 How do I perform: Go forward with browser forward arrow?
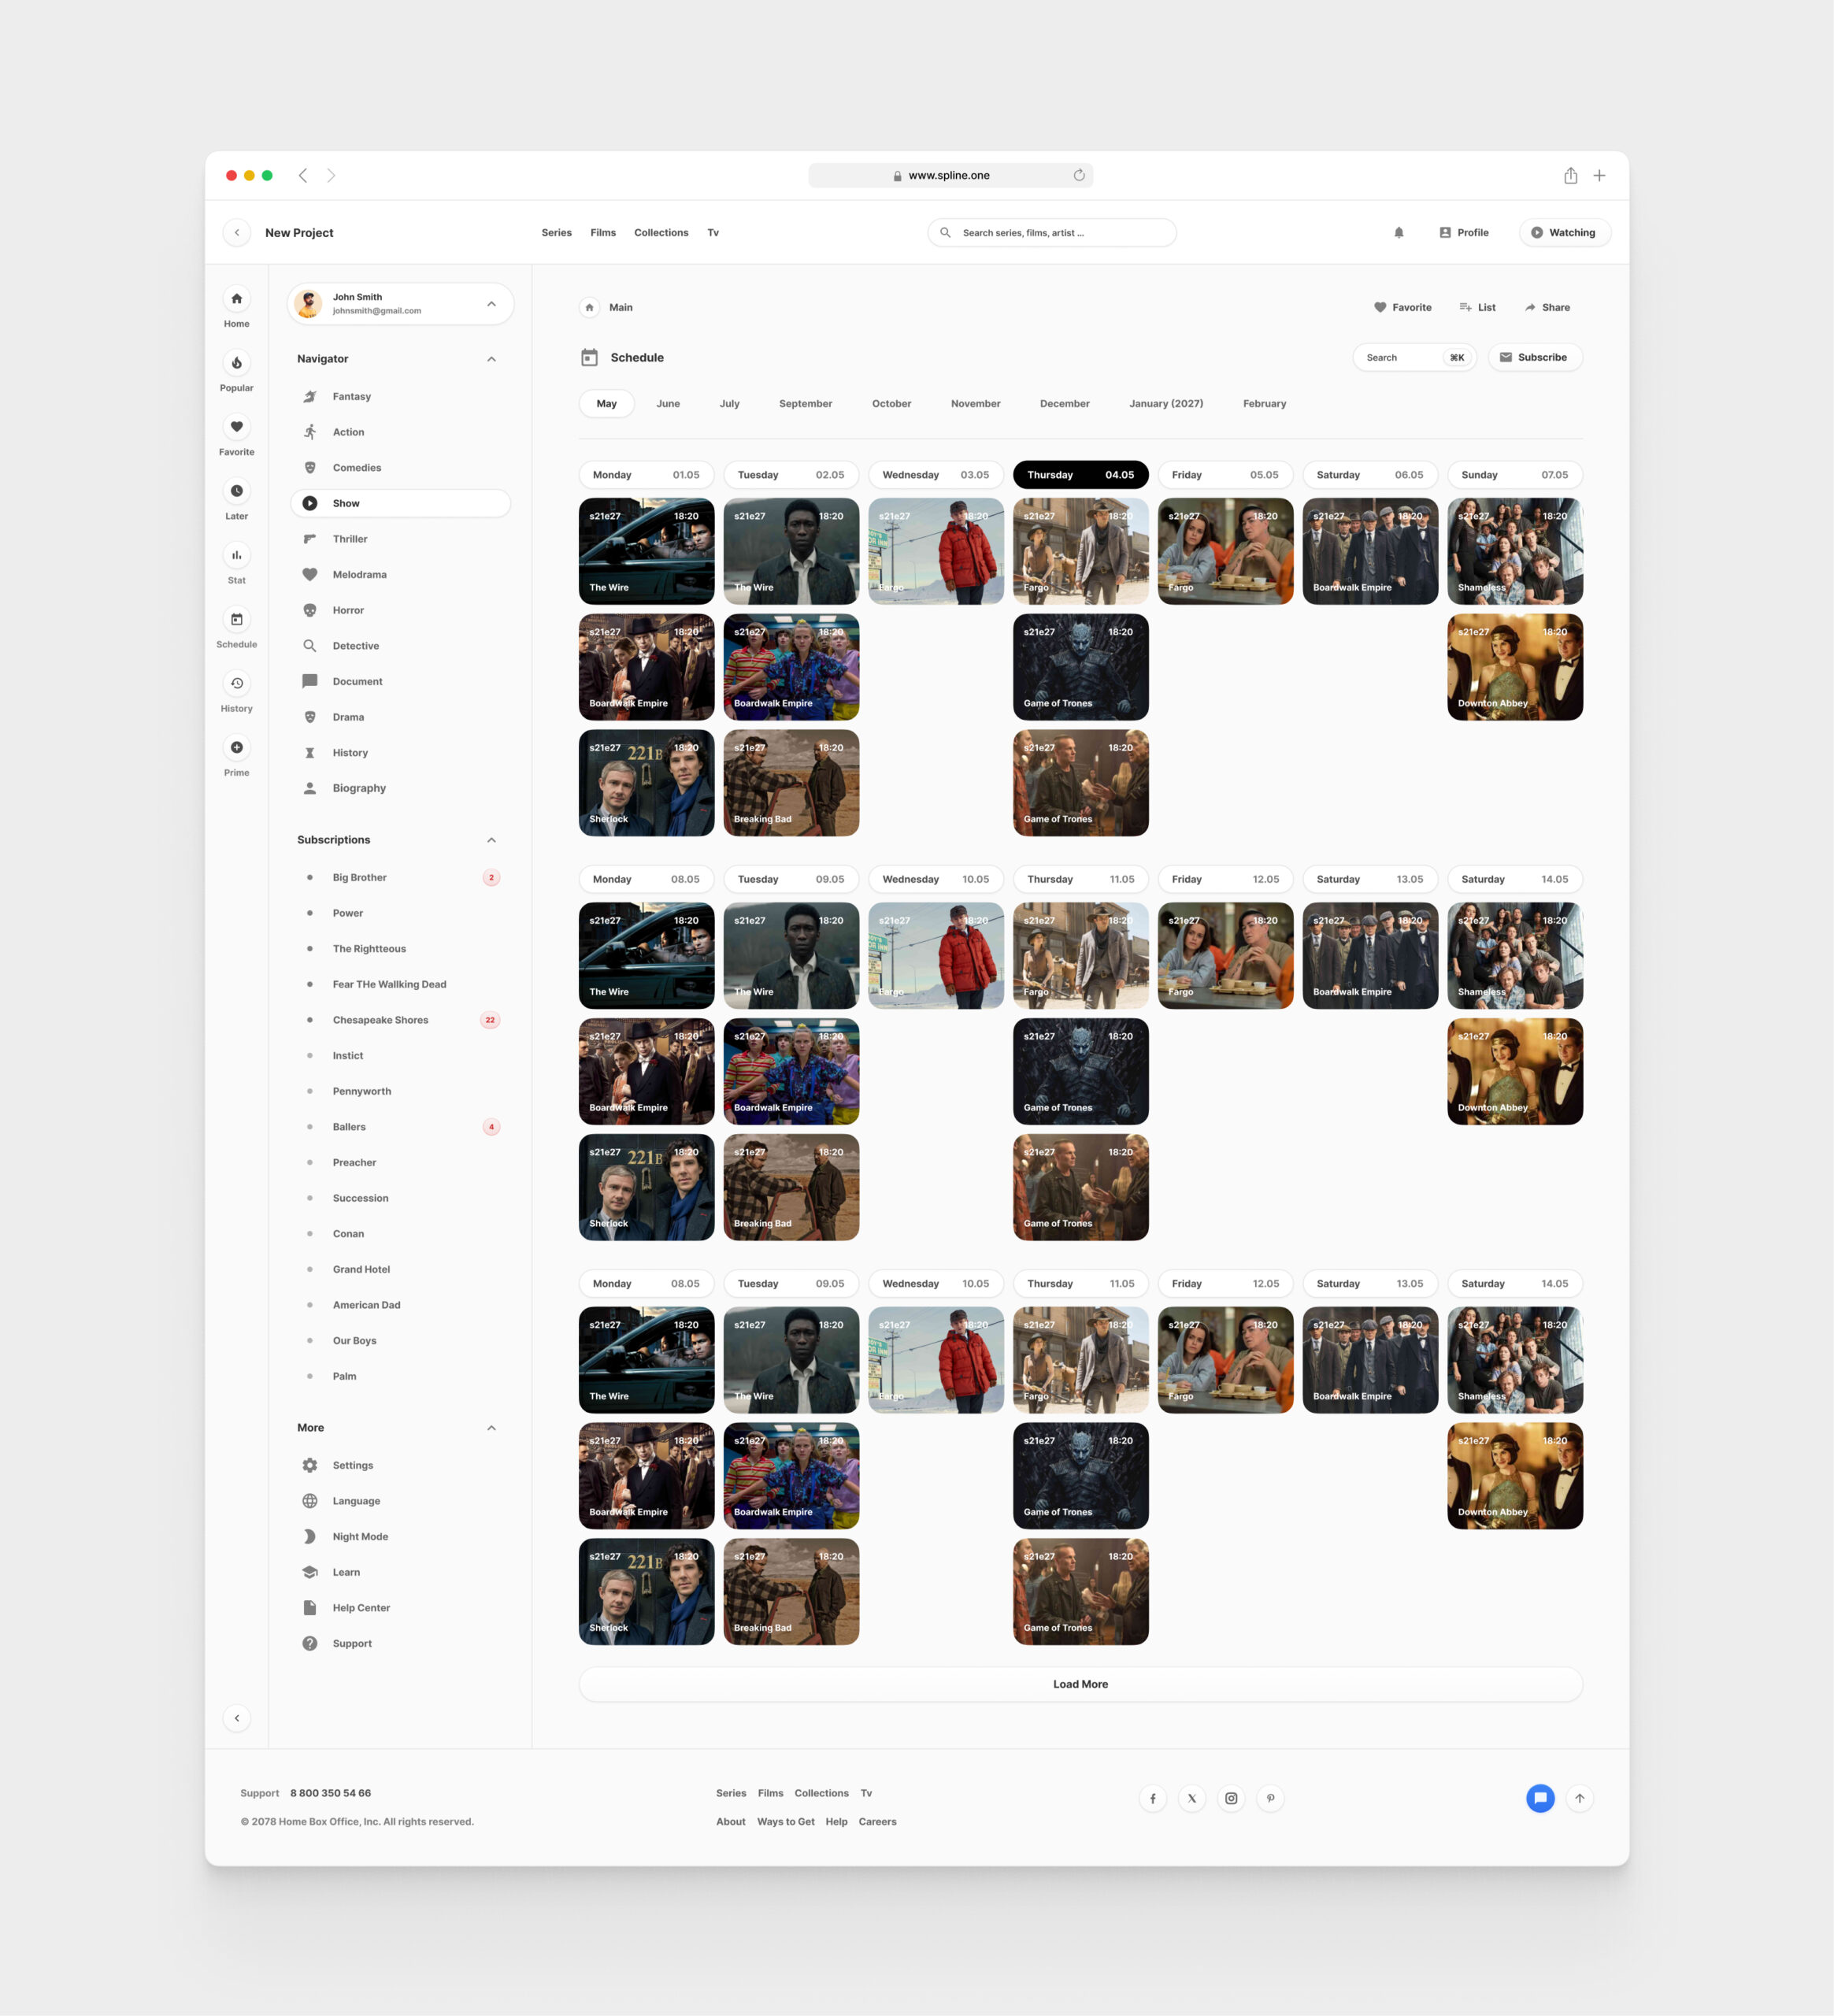point(331,175)
